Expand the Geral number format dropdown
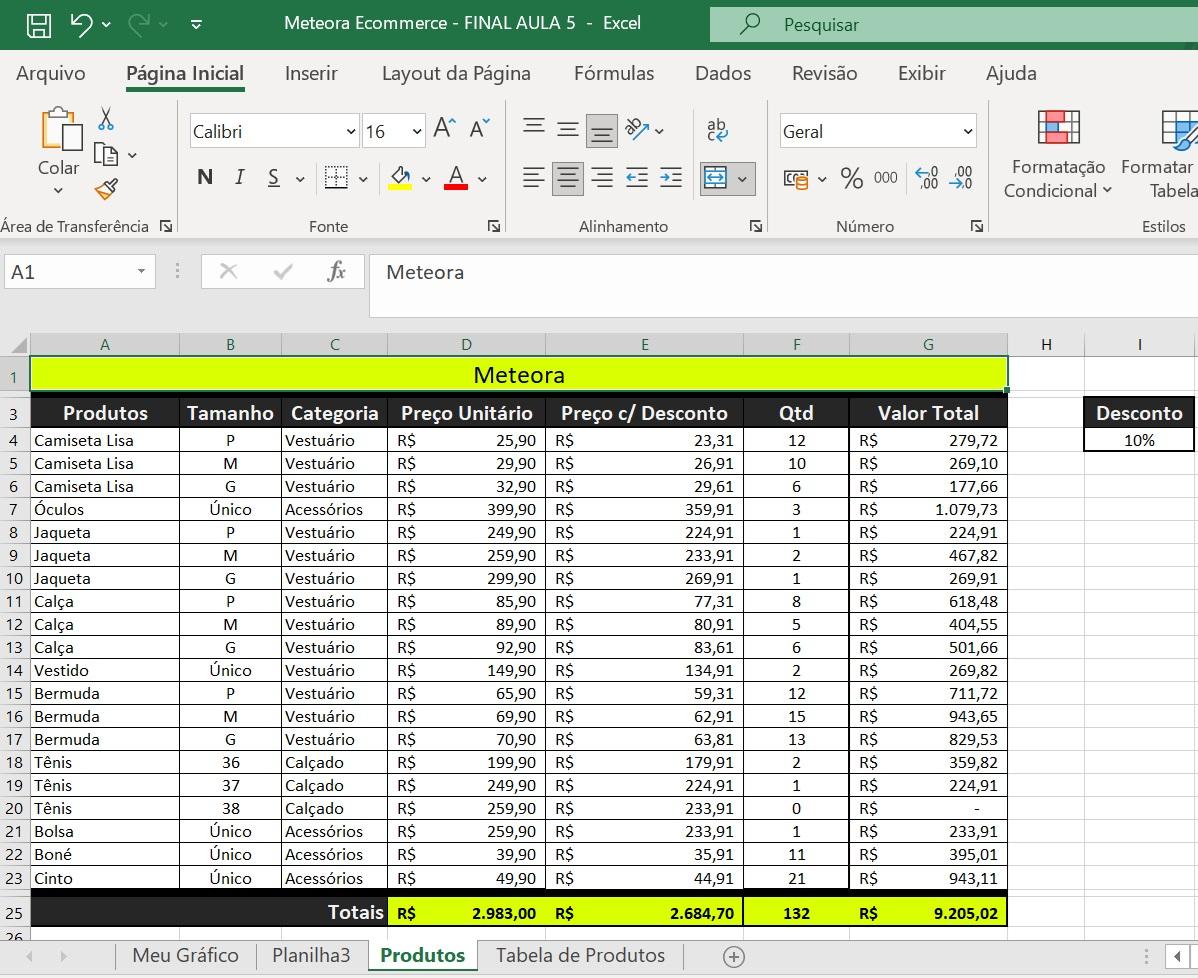Screen dimensions: 1198x978 coord(967,132)
